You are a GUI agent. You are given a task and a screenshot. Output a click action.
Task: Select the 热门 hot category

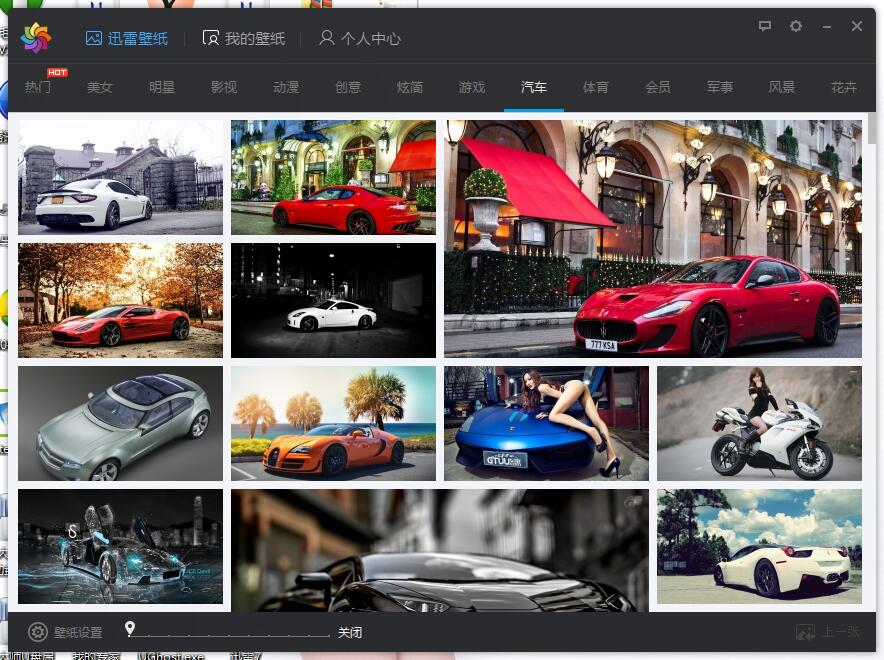[38, 87]
